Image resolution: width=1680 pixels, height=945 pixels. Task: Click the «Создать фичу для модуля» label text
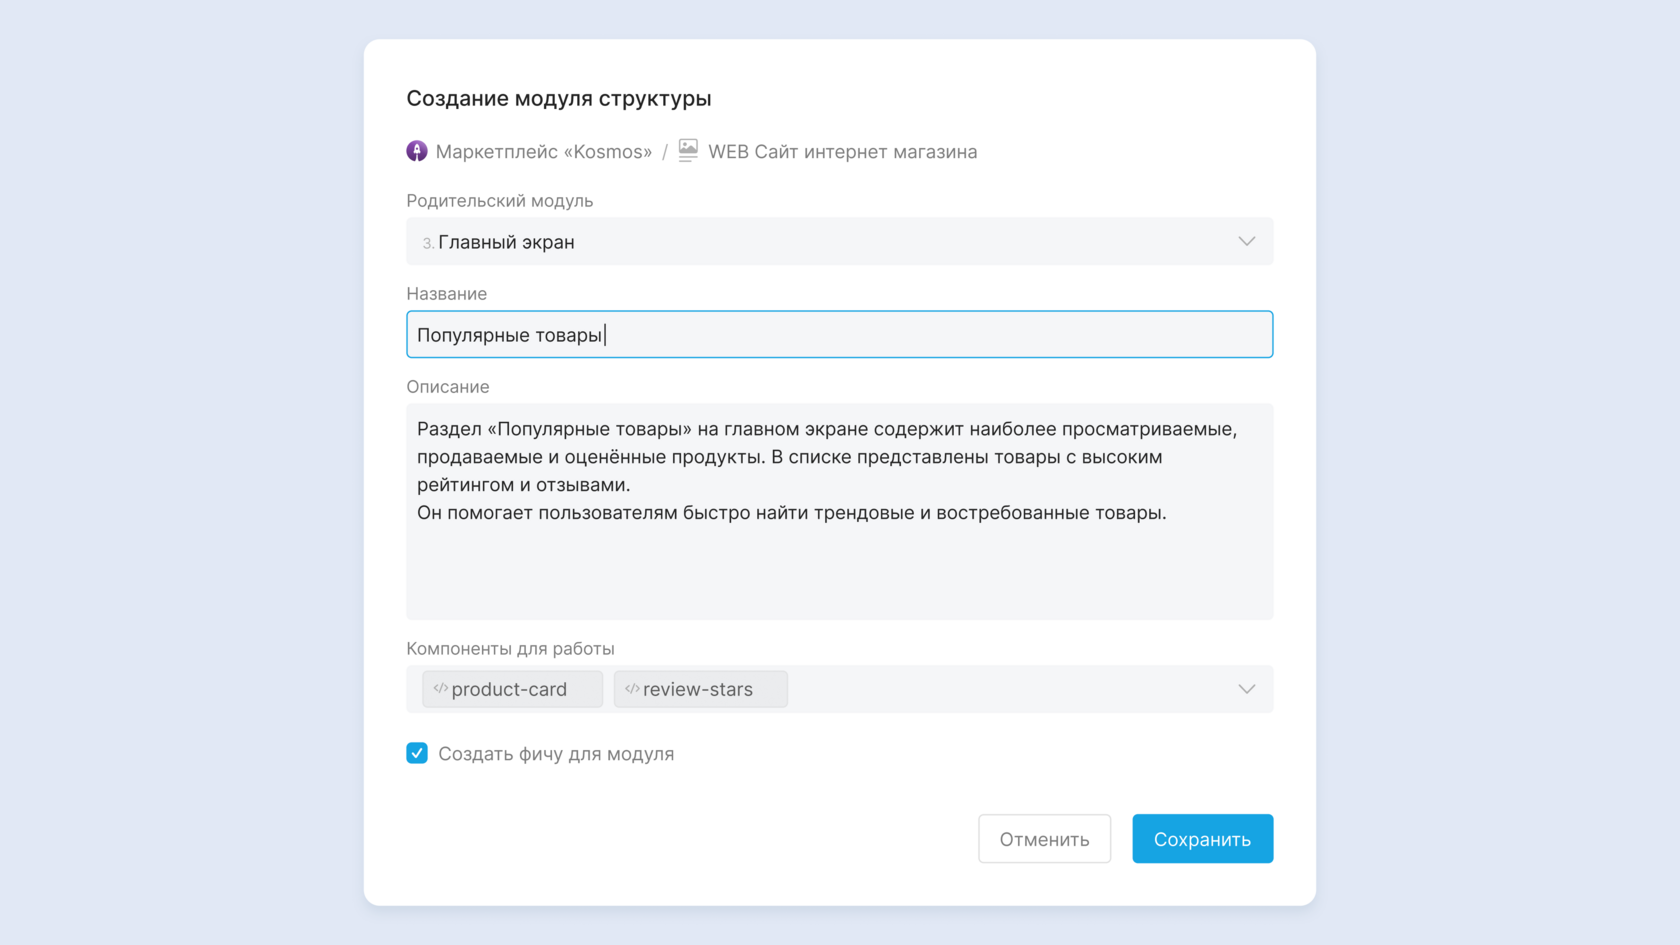[556, 754]
